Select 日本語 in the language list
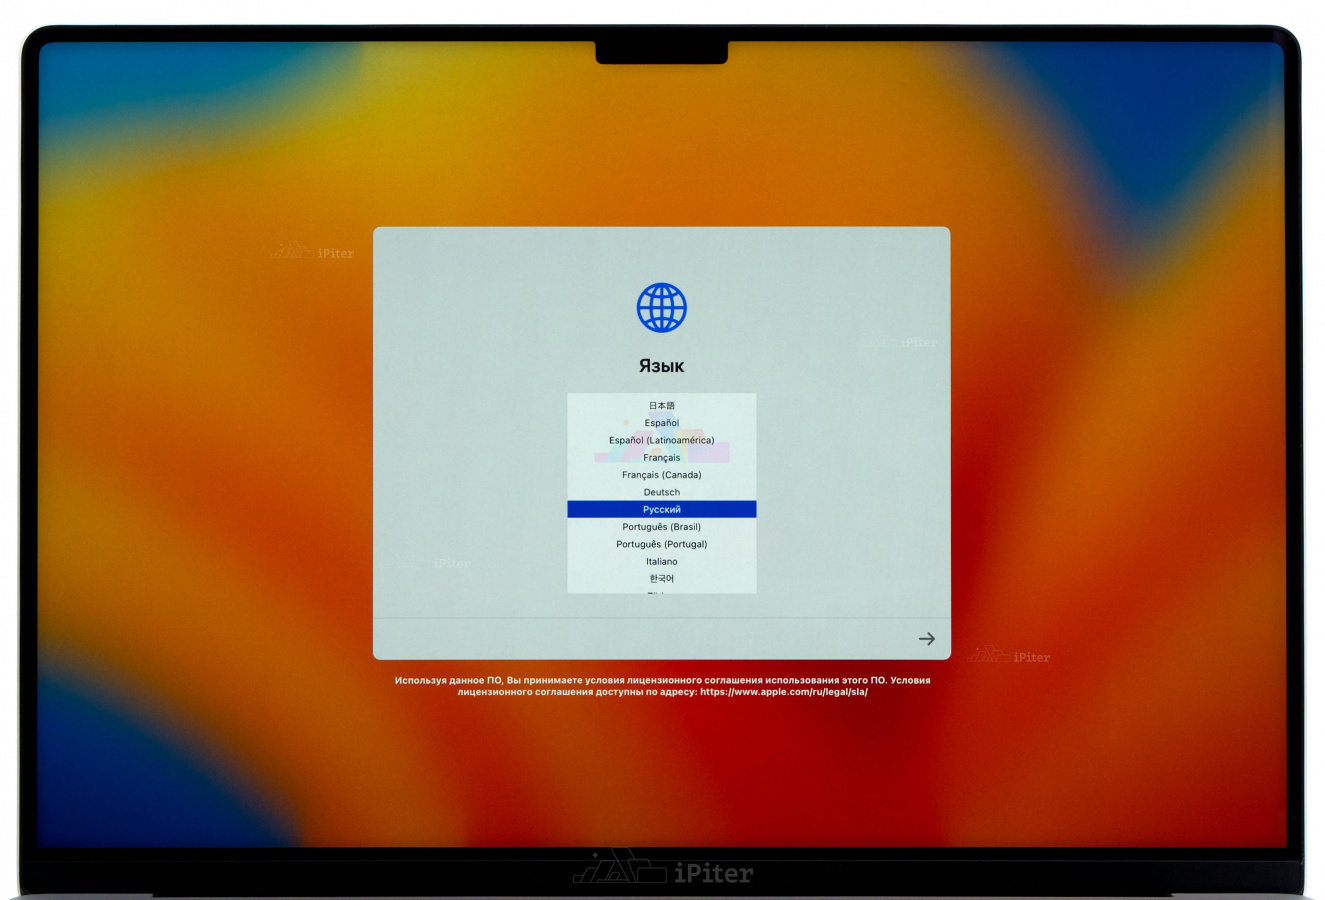 tap(662, 405)
